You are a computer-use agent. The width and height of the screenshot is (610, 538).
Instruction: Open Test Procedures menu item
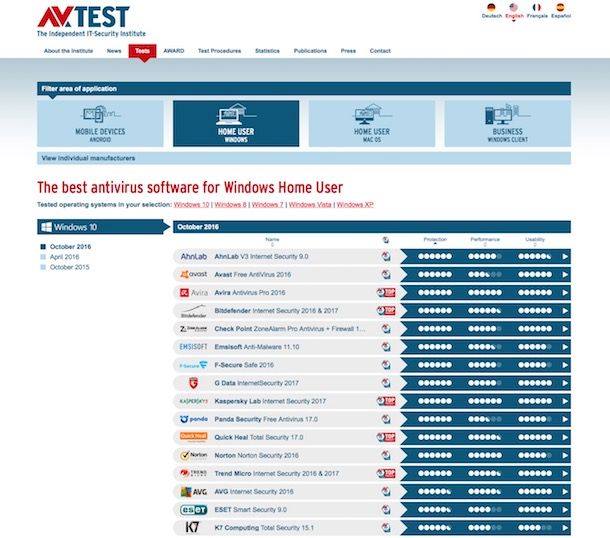click(219, 51)
